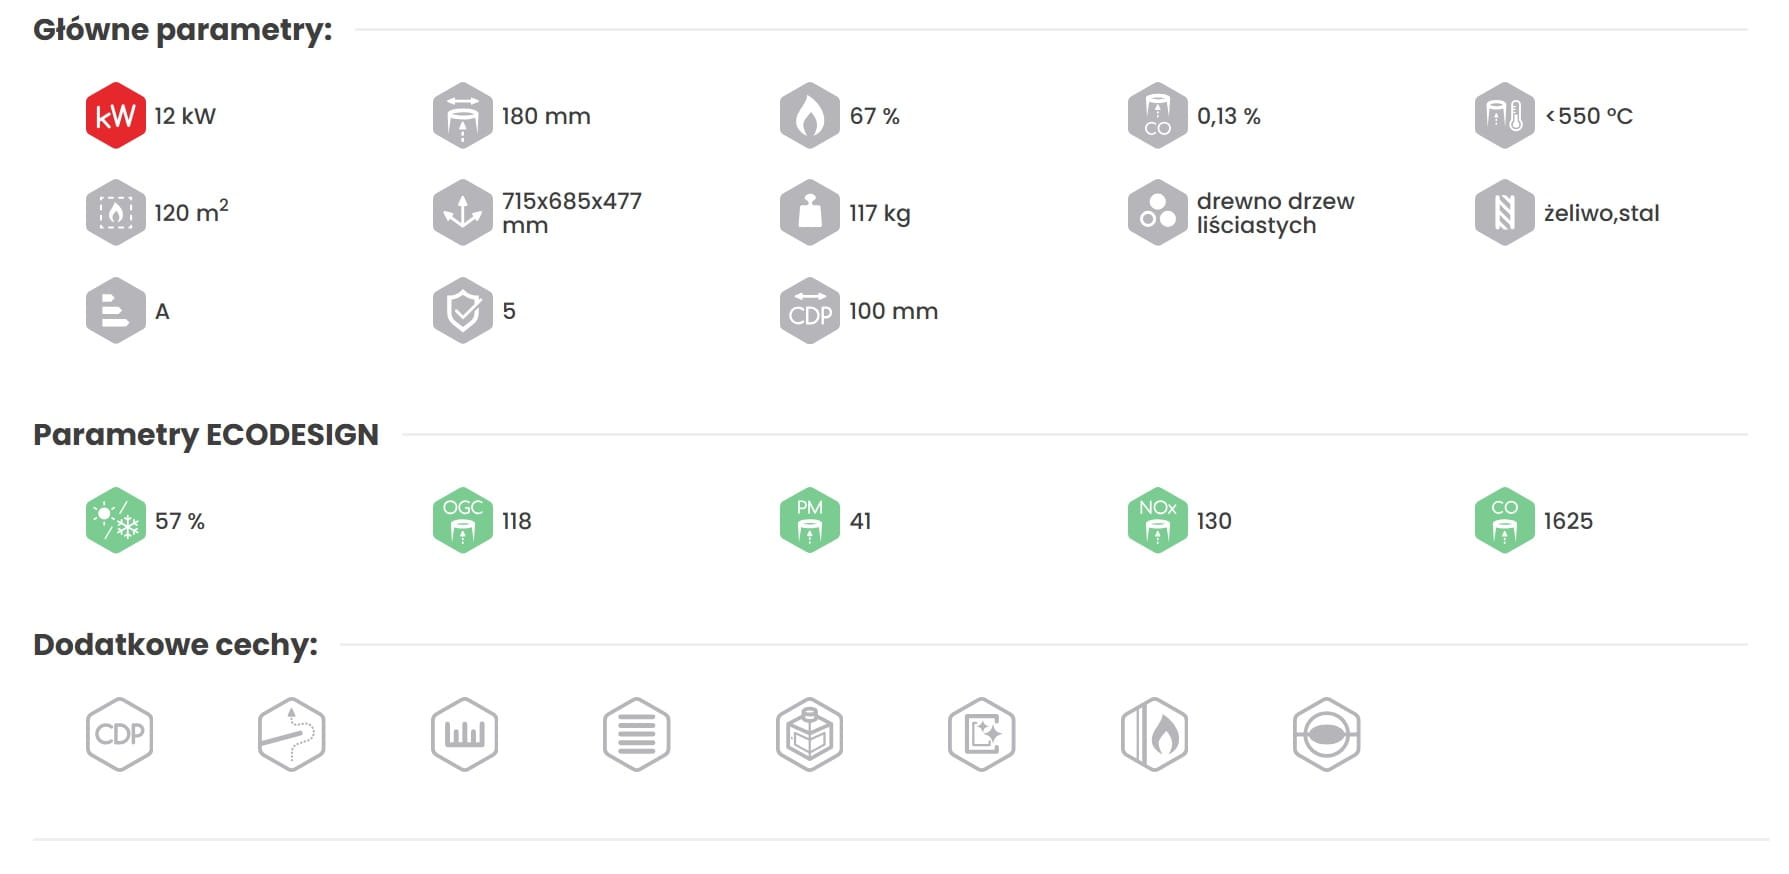The image size is (1789, 874).
Task: Click the wood fuel type icon
Action: [1157, 213]
